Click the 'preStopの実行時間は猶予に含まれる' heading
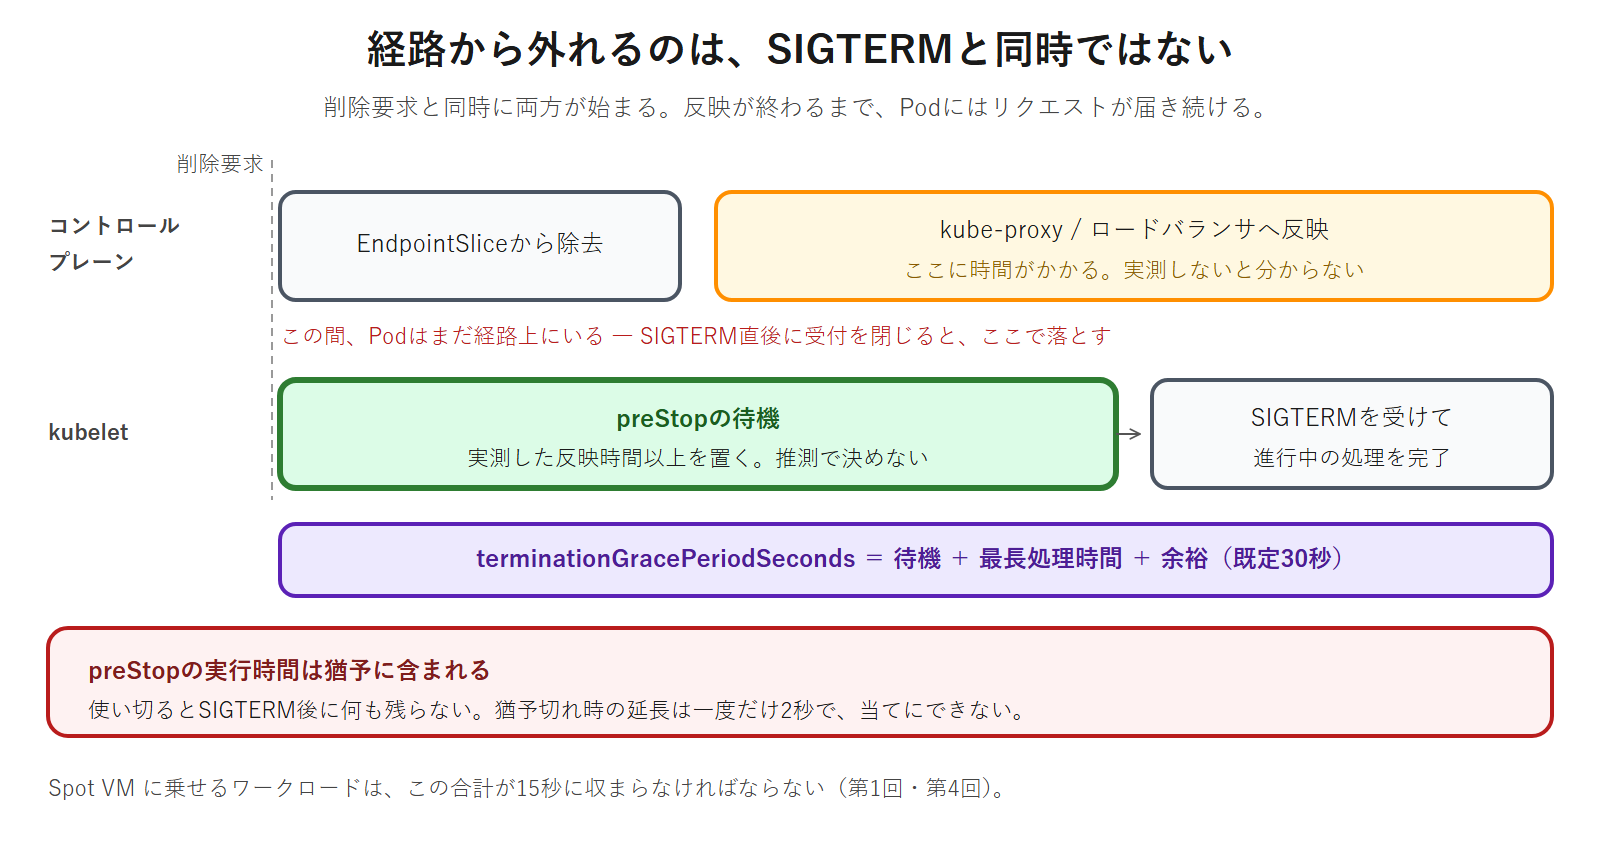The height and width of the screenshot is (860, 1600). (289, 670)
